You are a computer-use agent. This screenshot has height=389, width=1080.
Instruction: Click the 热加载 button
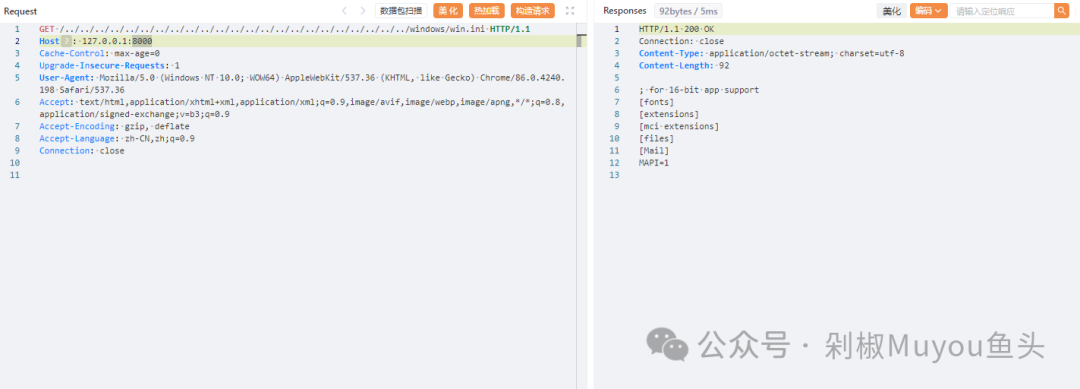486,11
